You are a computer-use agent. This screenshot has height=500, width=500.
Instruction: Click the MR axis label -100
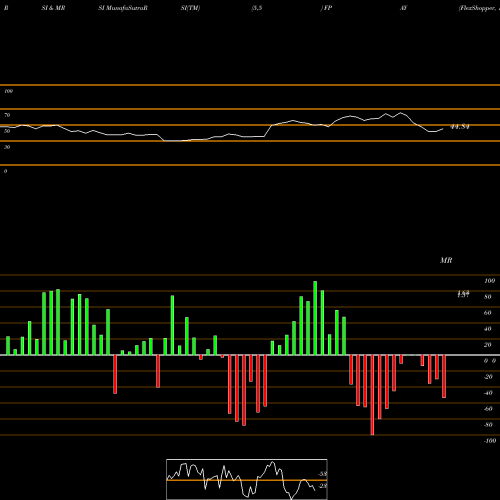tap(489, 441)
